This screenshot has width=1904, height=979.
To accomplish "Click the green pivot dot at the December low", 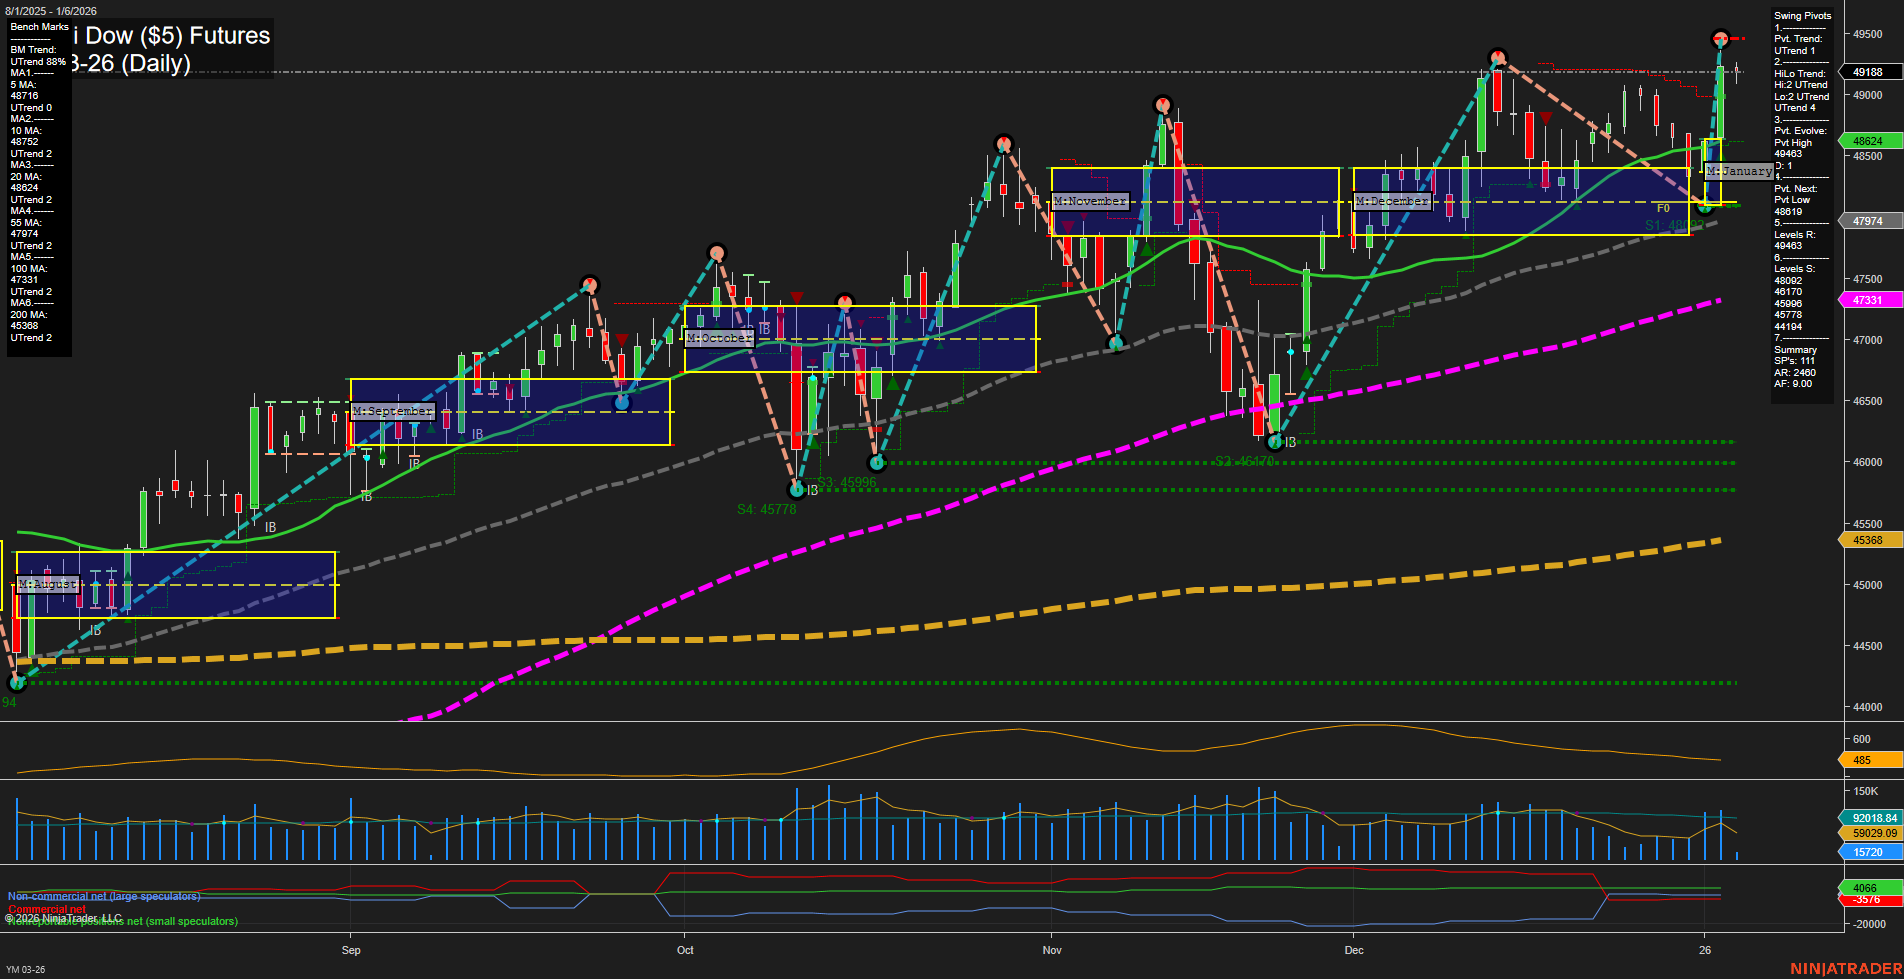I will [1277, 441].
